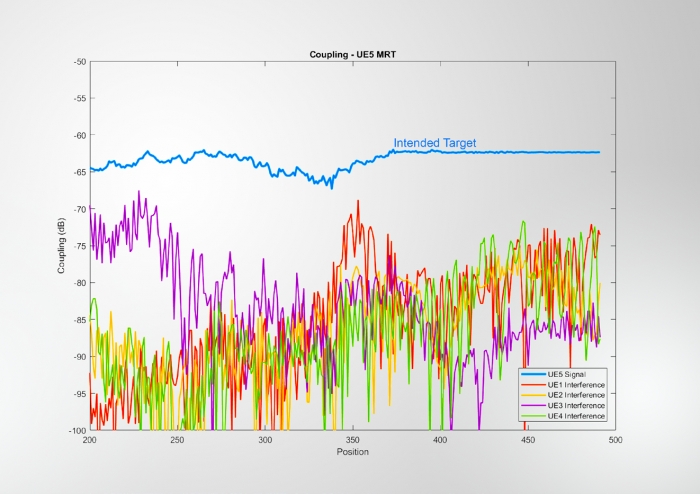The height and width of the screenshot is (494, 700).
Task: Click the y-axis tick label -90
Action: [x=80, y=357]
